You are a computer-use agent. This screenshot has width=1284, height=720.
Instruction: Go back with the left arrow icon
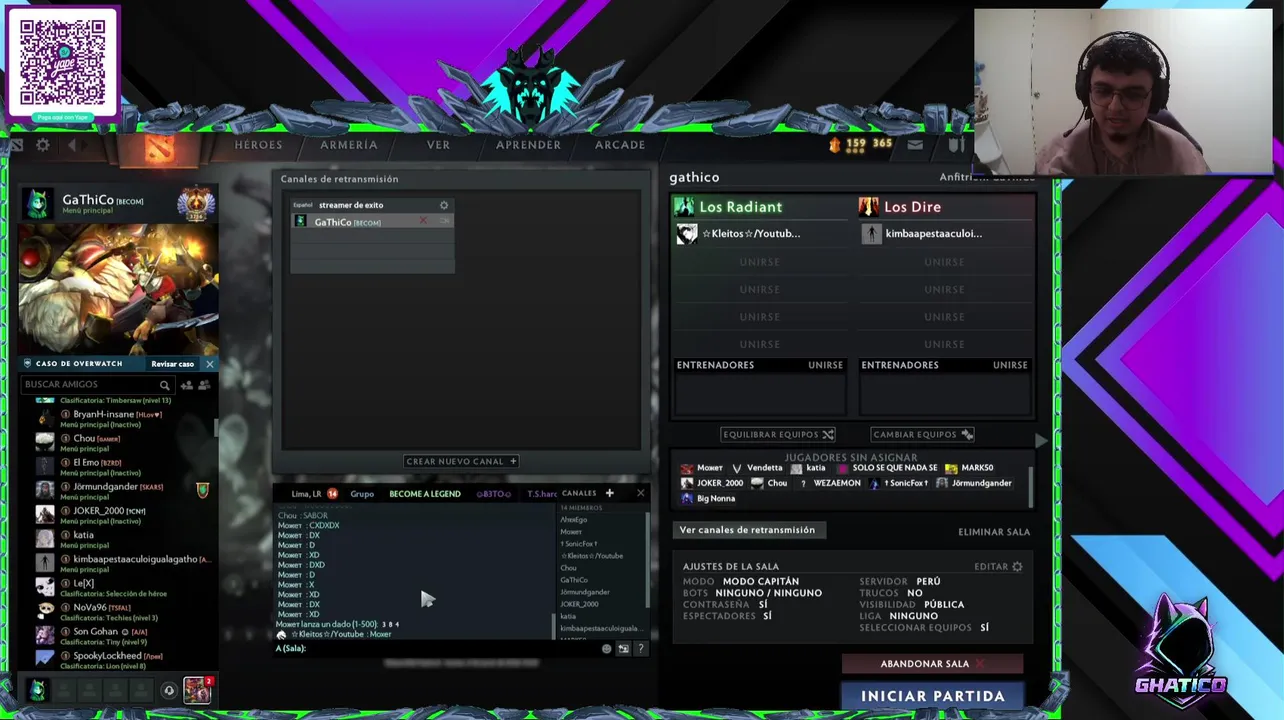coord(73,145)
